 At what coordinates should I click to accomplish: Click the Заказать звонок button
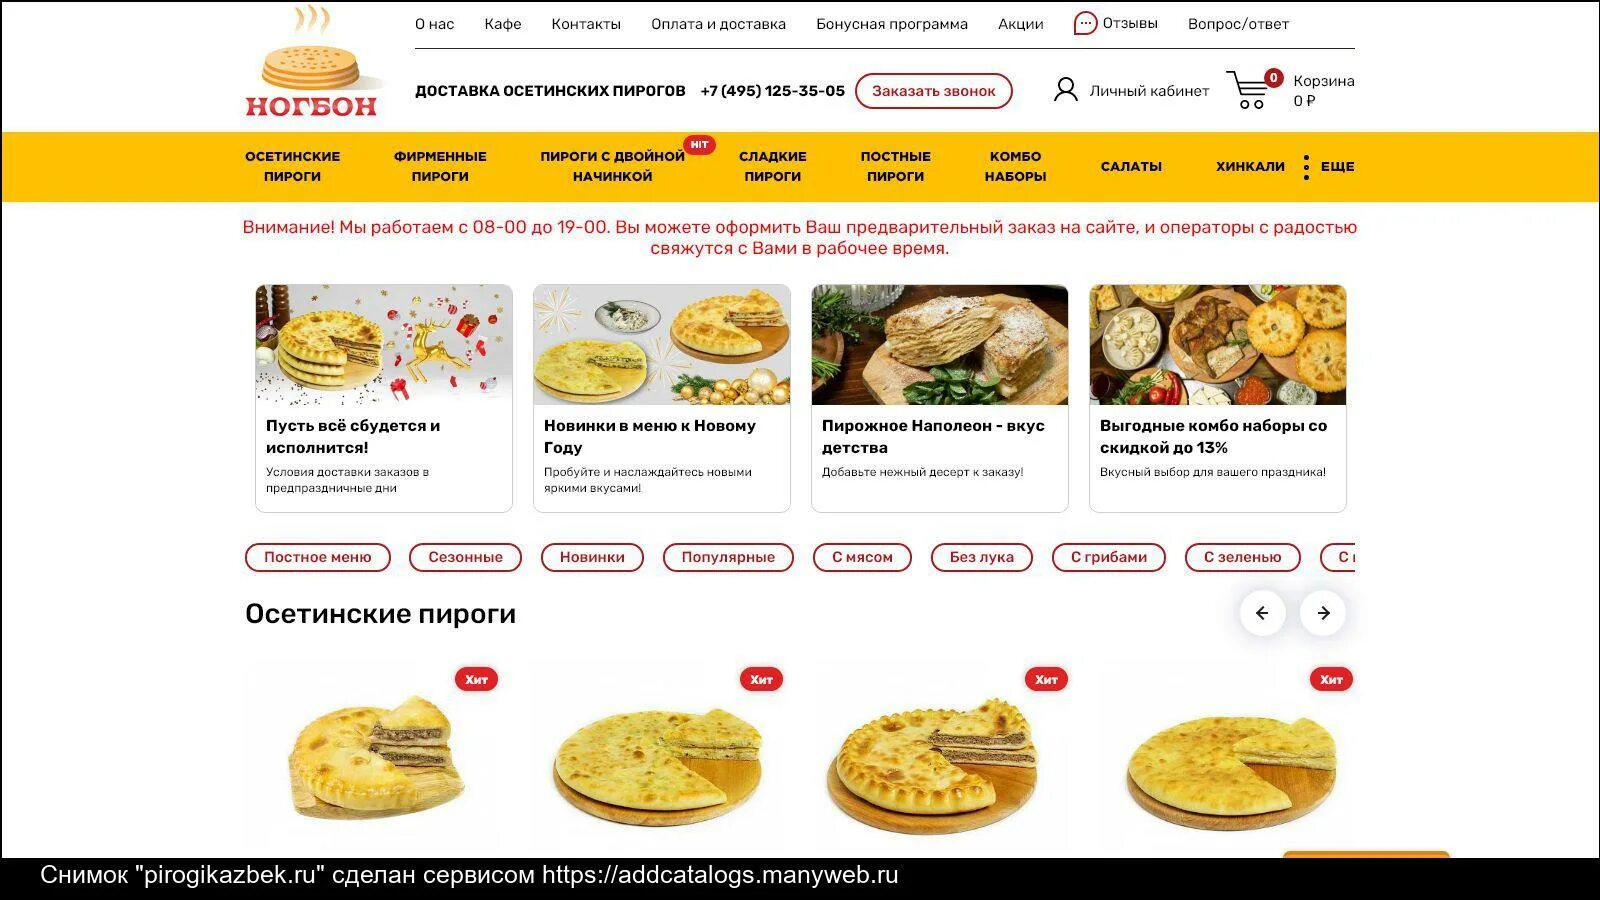[x=933, y=91]
